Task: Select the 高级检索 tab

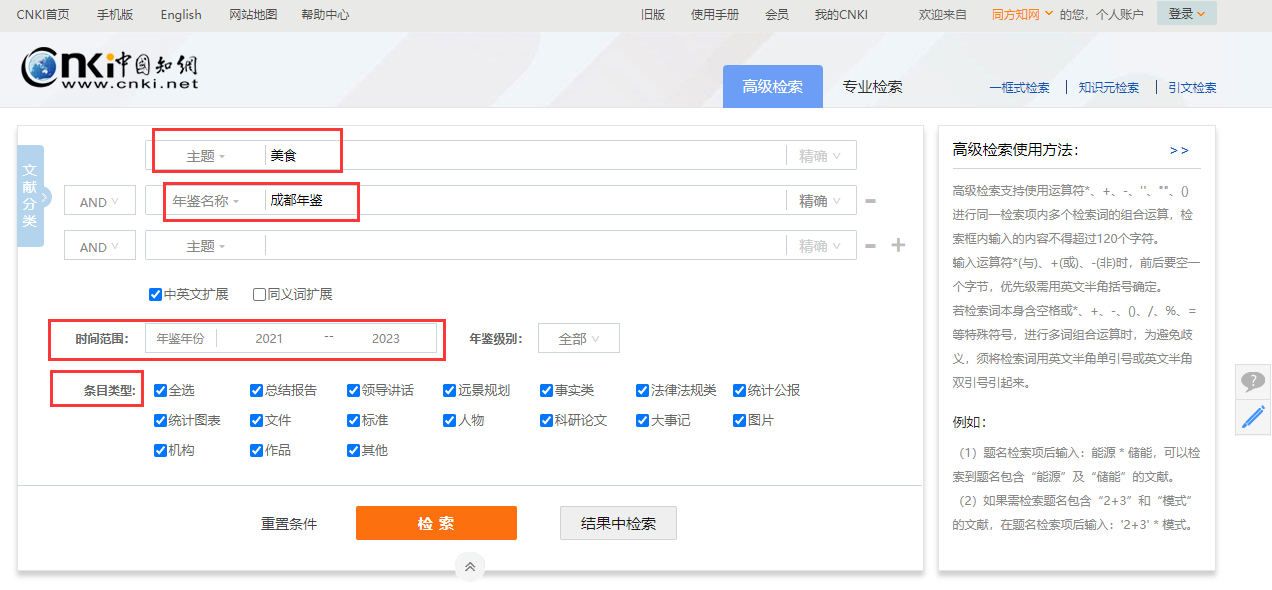Action: pos(772,87)
